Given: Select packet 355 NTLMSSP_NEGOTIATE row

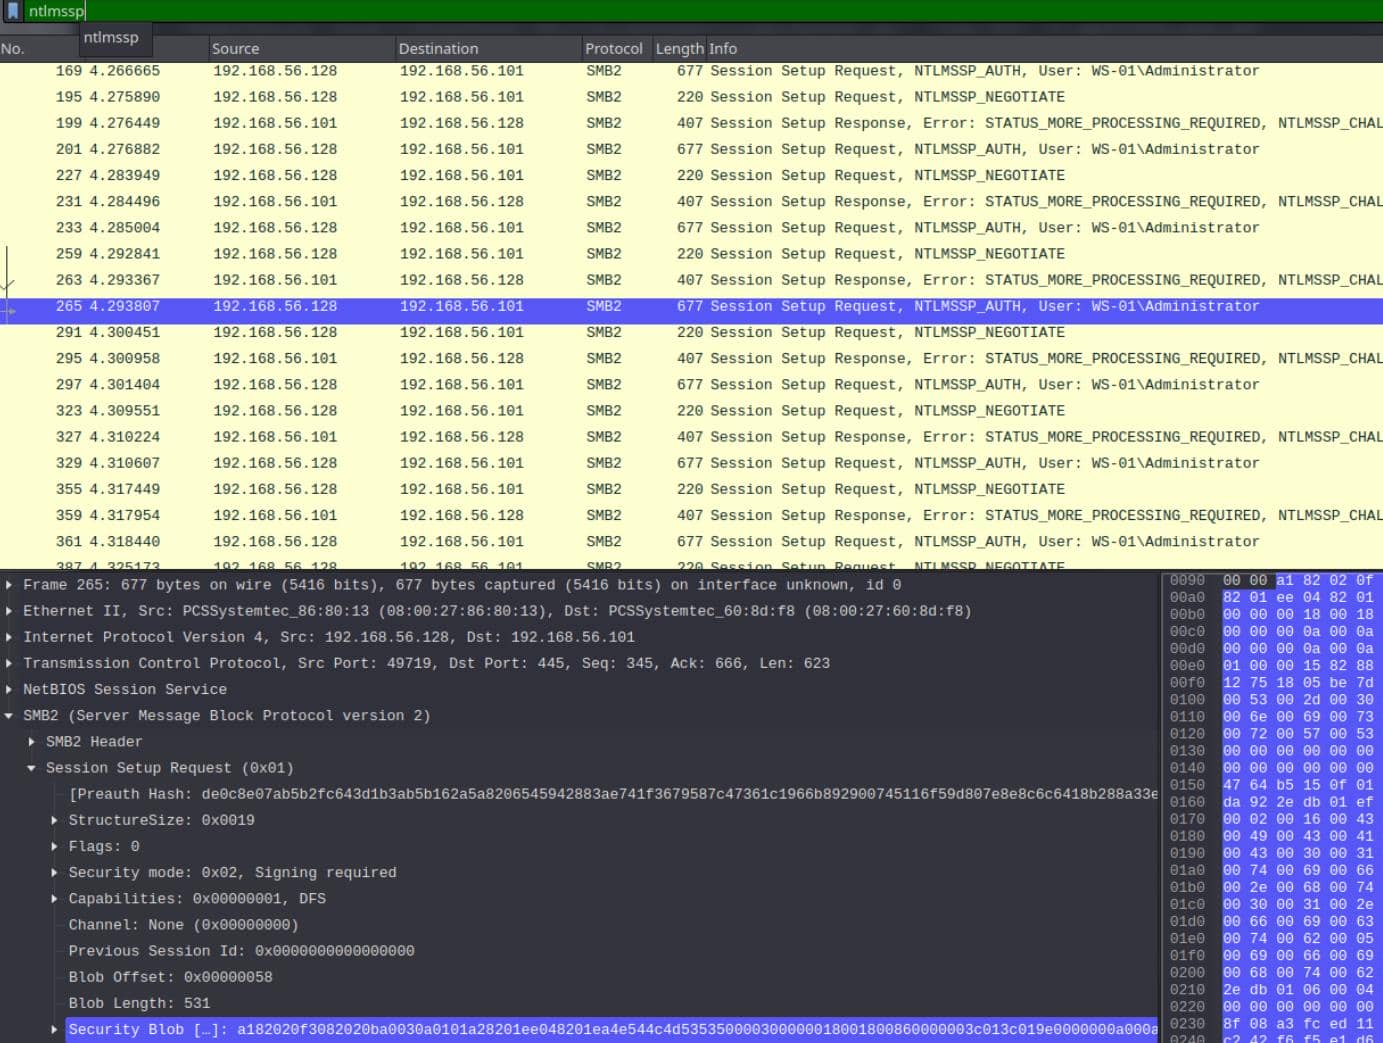Looking at the screenshot, I should (691, 489).
